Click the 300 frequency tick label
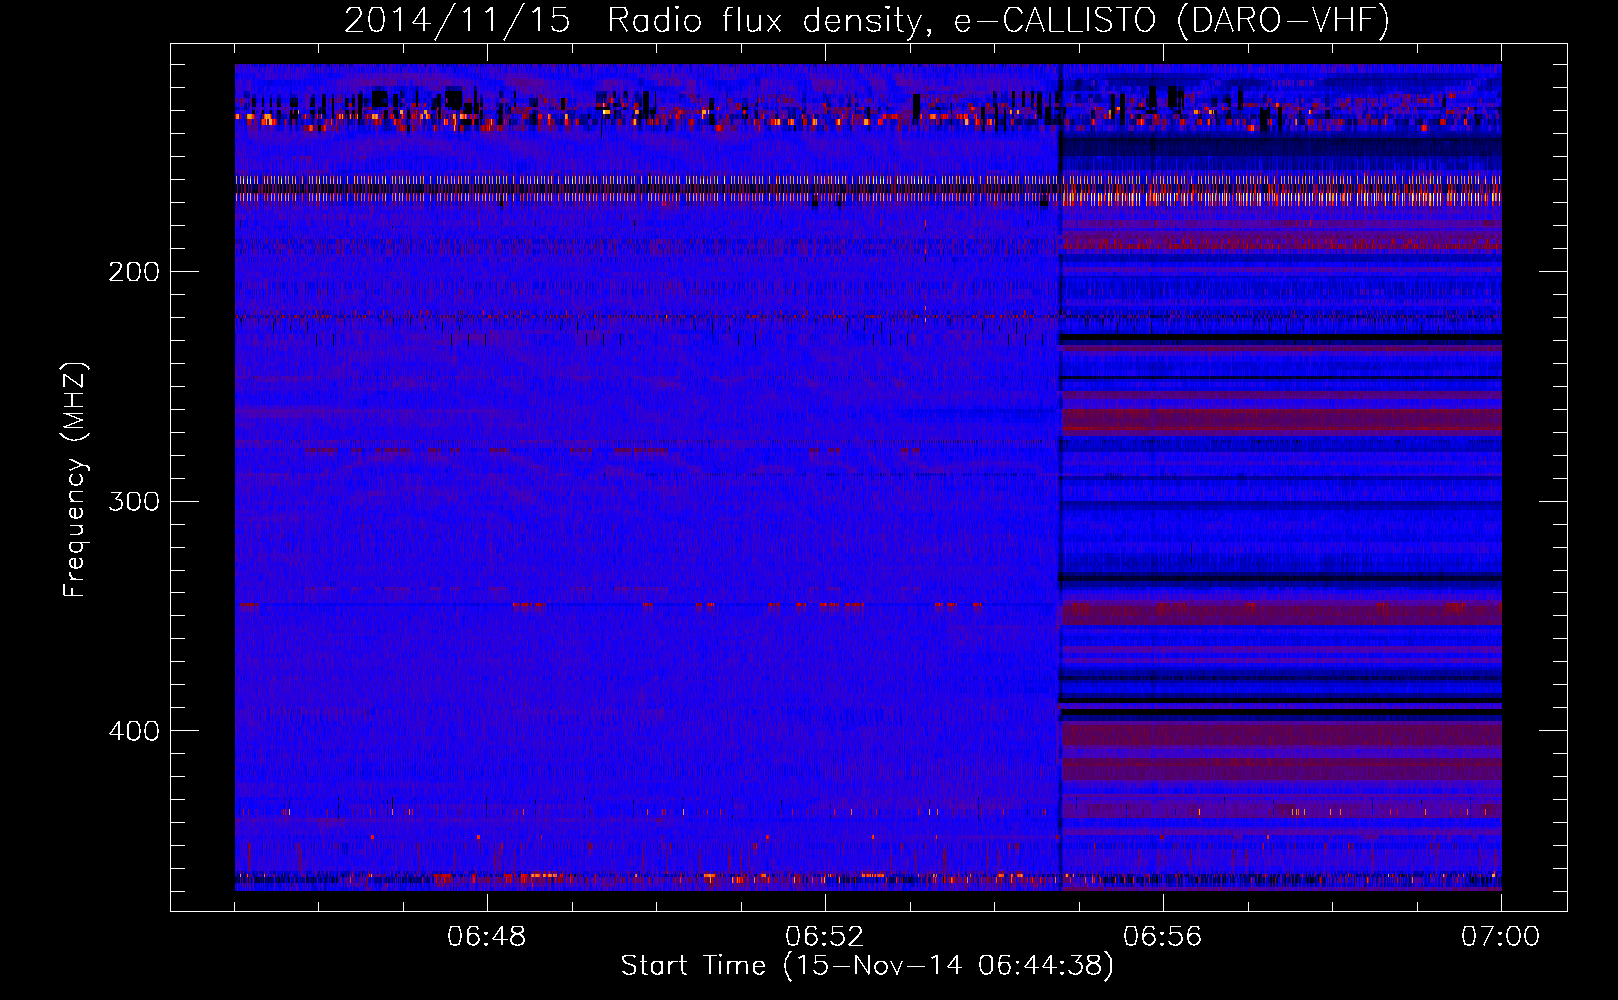This screenshot has width=1618, height=1000. pos(134,501)
